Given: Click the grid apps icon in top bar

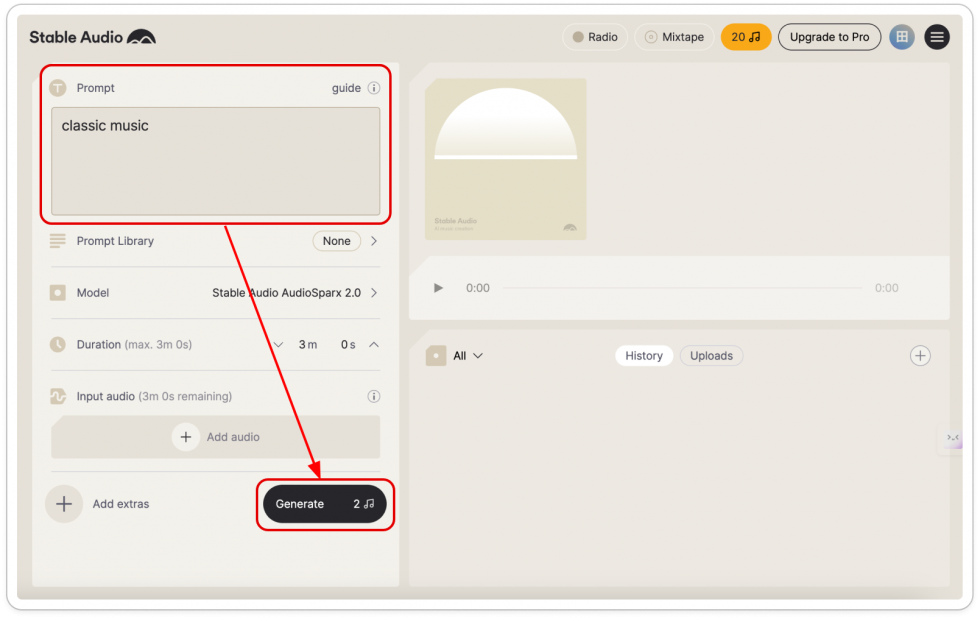Looking at the screenshot, I should point(902,37).
